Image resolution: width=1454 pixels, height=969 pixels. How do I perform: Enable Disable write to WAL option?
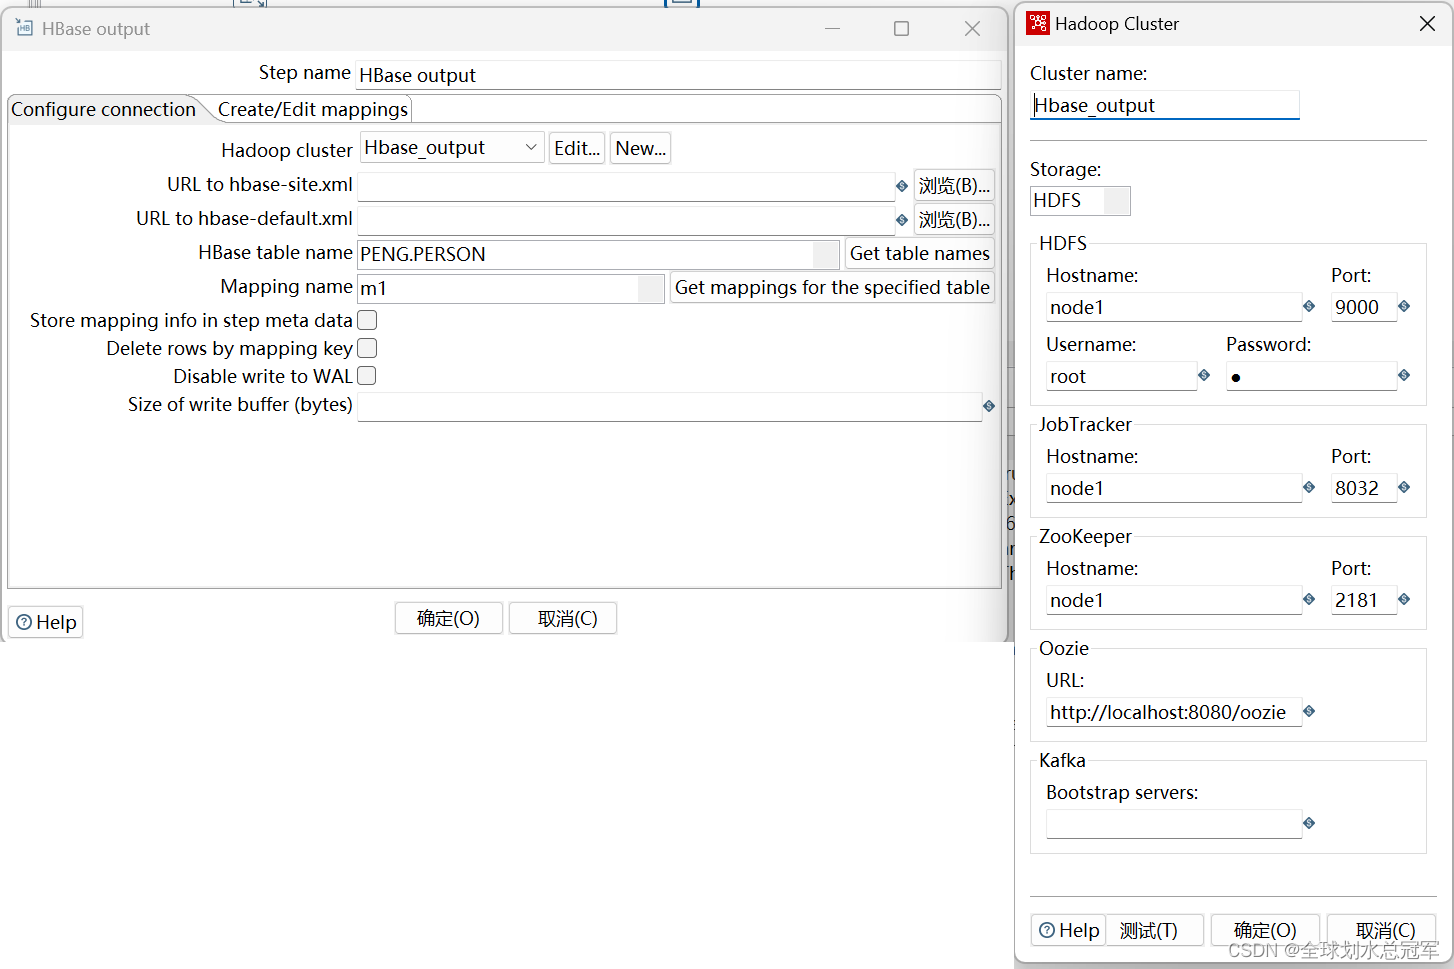(366, 375)
